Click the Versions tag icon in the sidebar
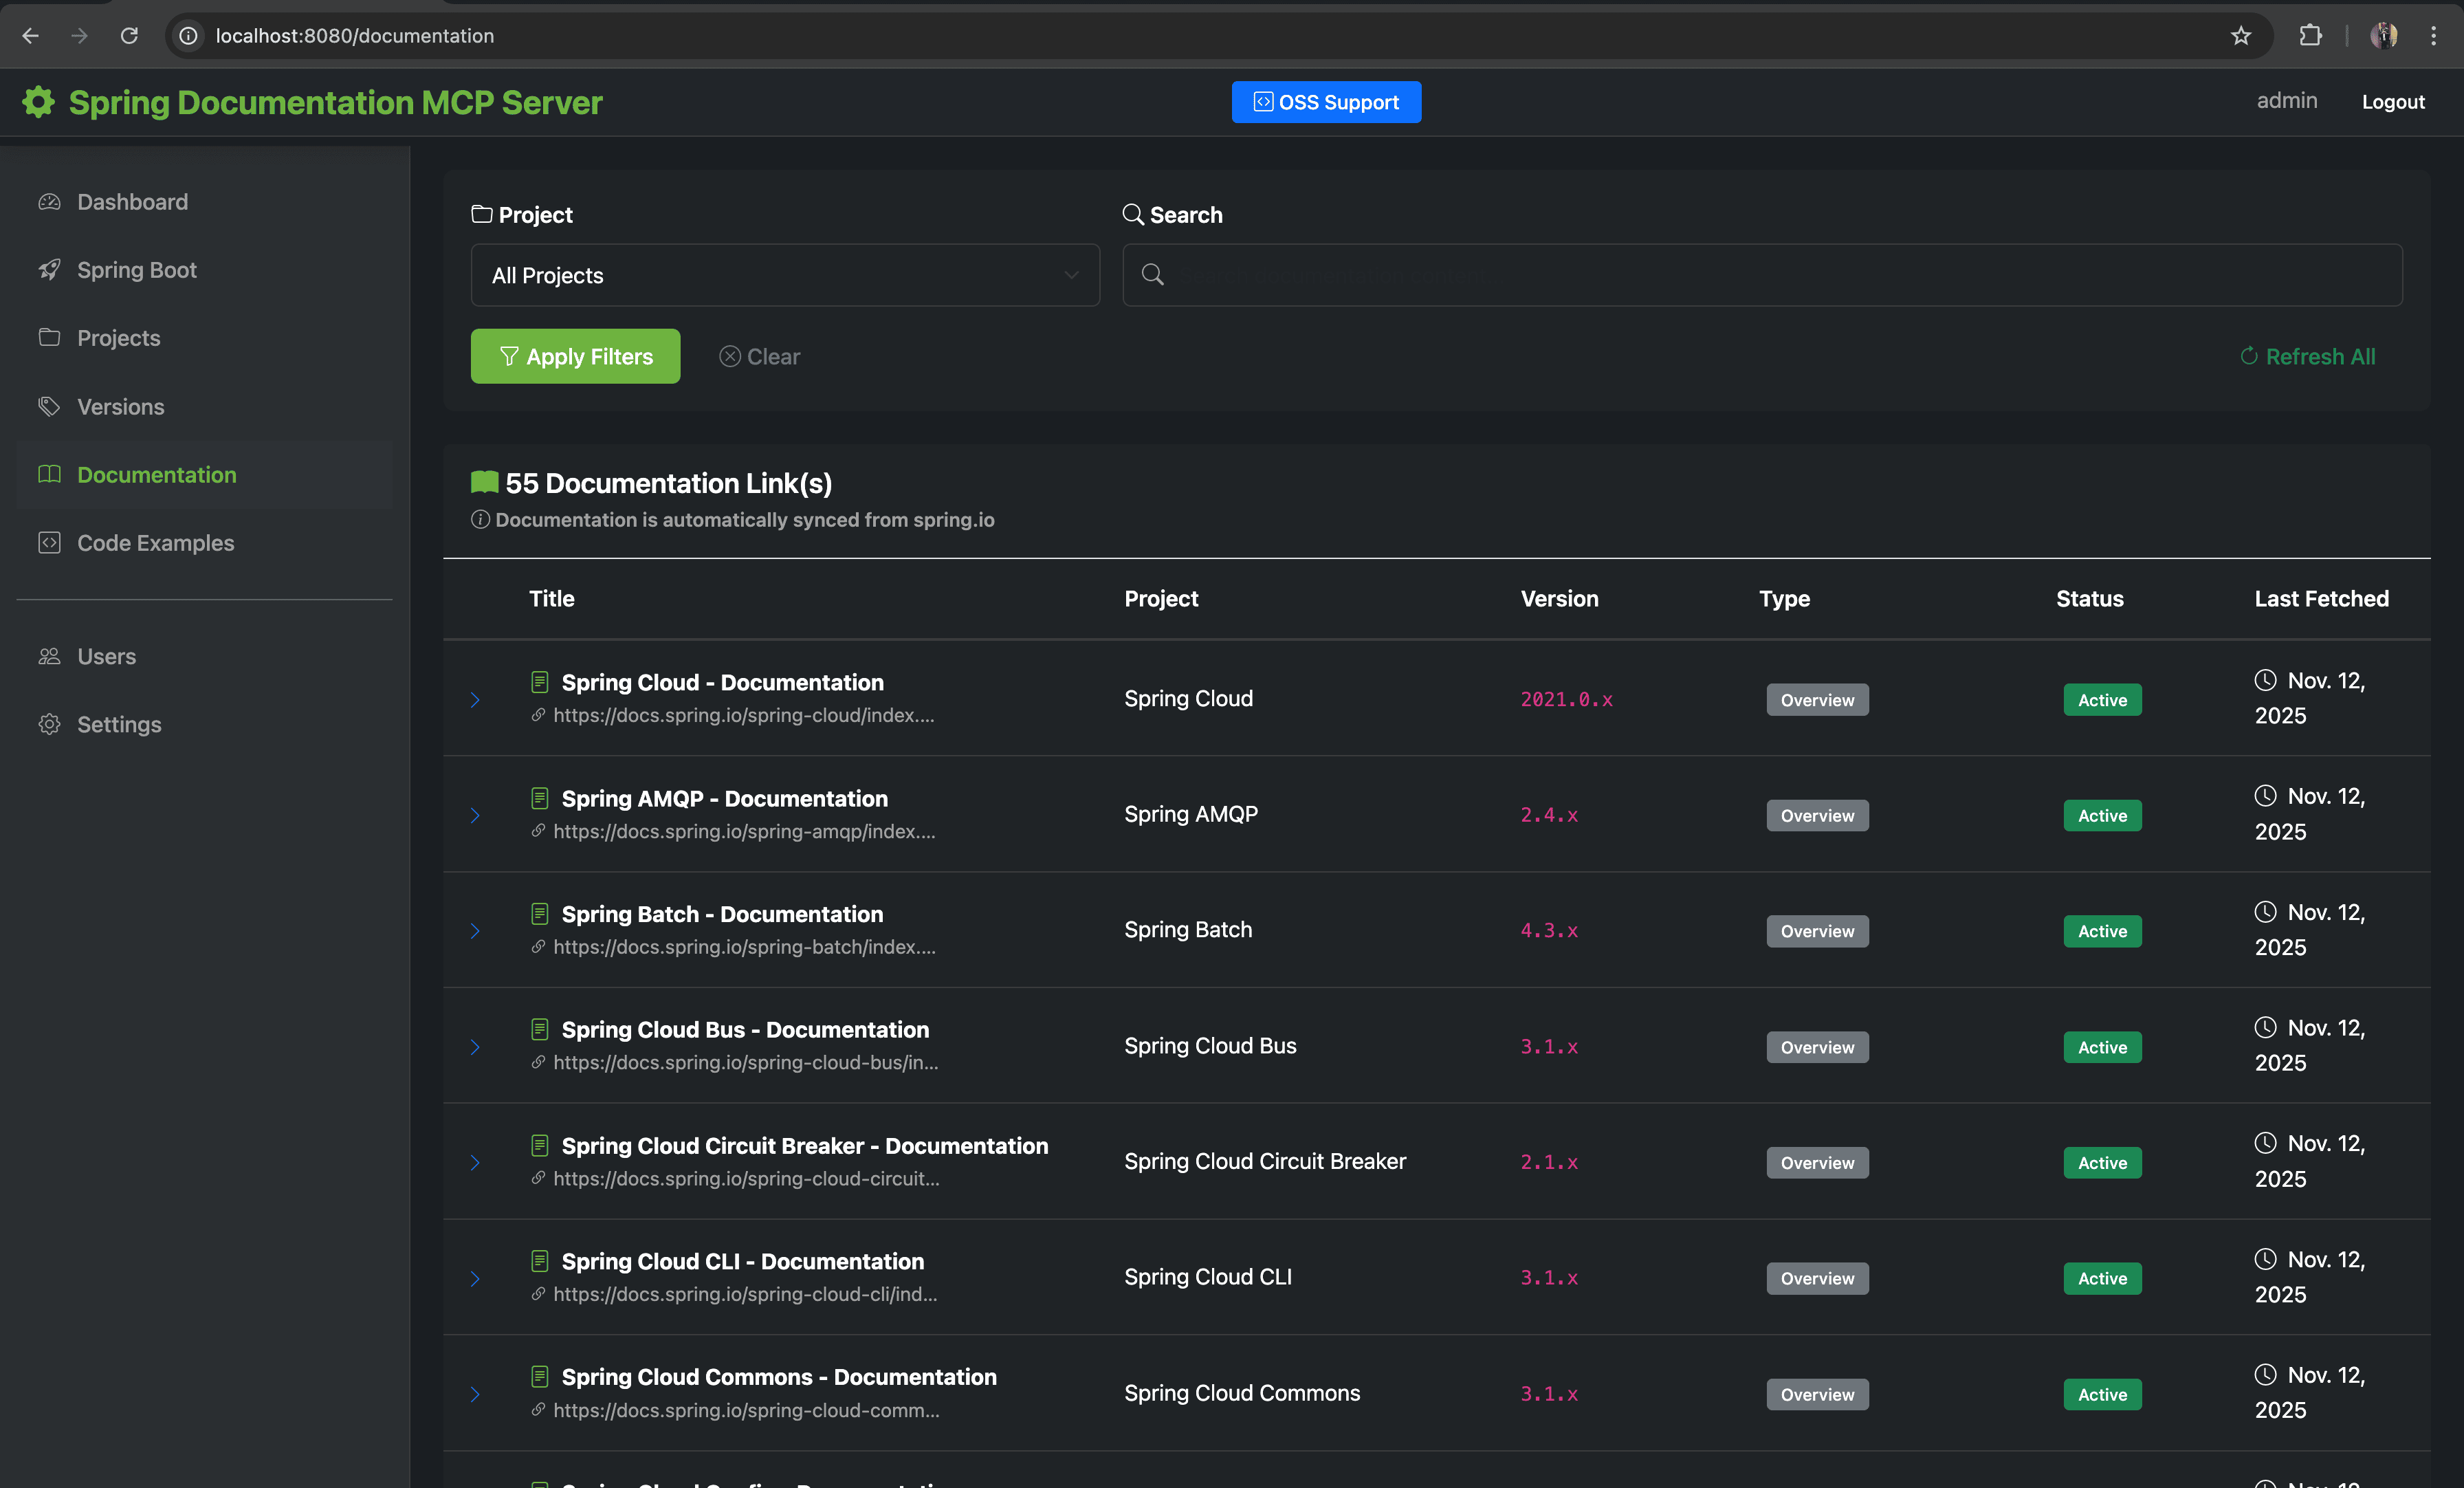The image size is (2464, 1488). pyautogui.click(x=49, y=407)
